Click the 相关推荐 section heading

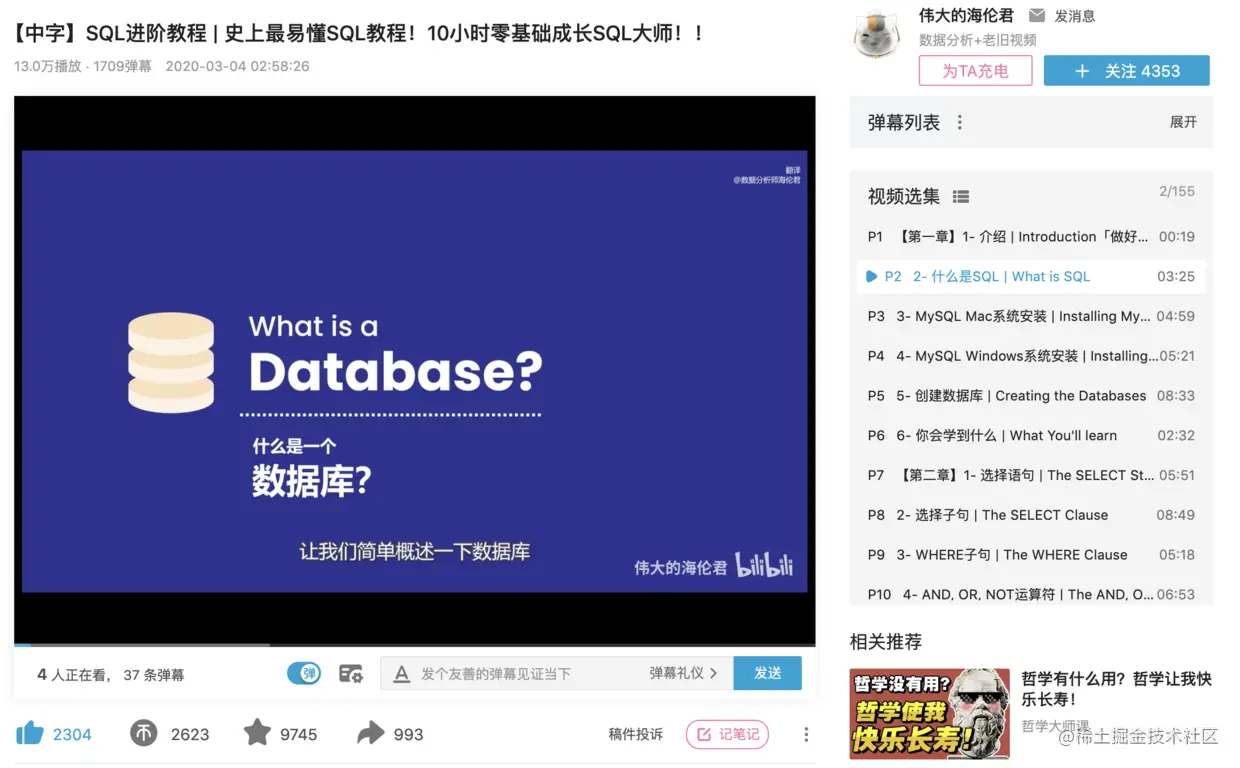pyautogui.click(x=886, y=642)
